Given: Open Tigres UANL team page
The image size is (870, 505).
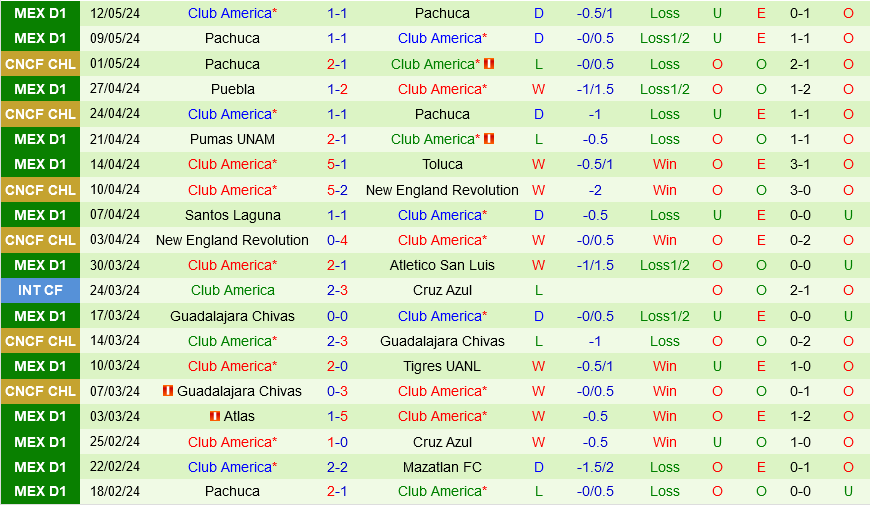Looking at the screenshot, I should pos(442,366).
